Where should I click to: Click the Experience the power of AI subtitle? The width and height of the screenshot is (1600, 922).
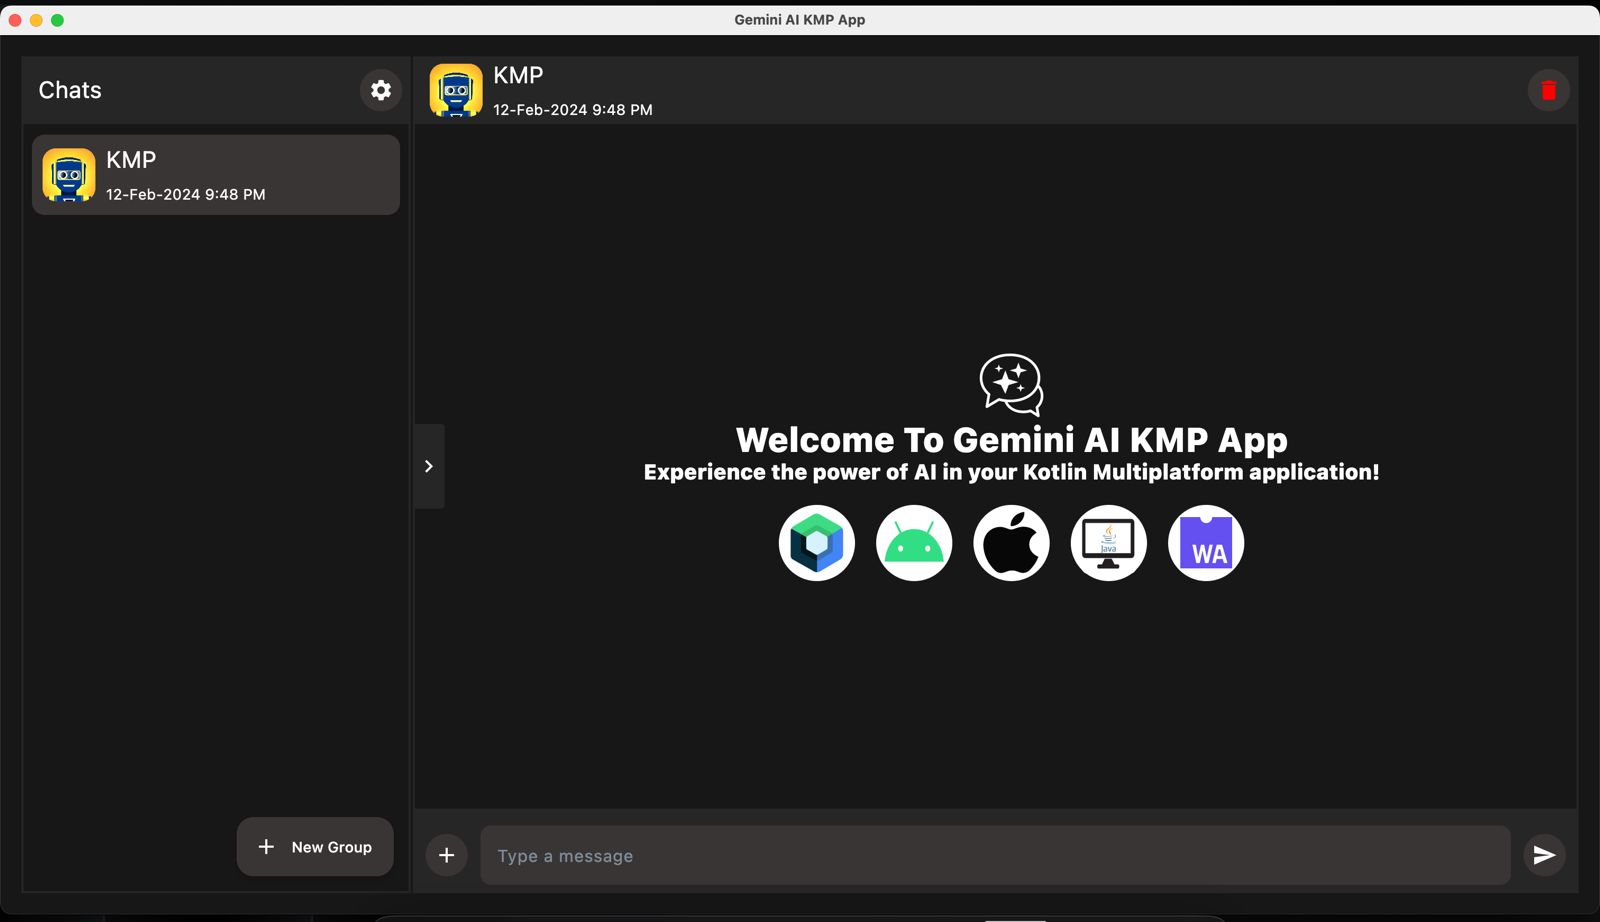[x=1011, y=472]
